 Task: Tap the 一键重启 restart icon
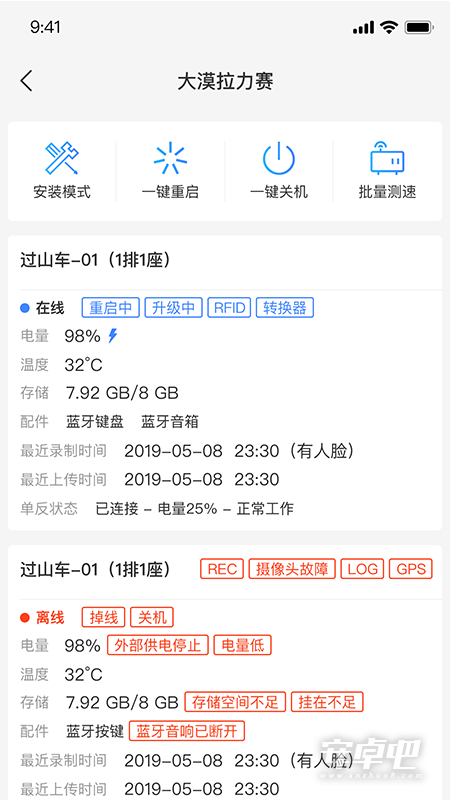(x=170, y=158)
